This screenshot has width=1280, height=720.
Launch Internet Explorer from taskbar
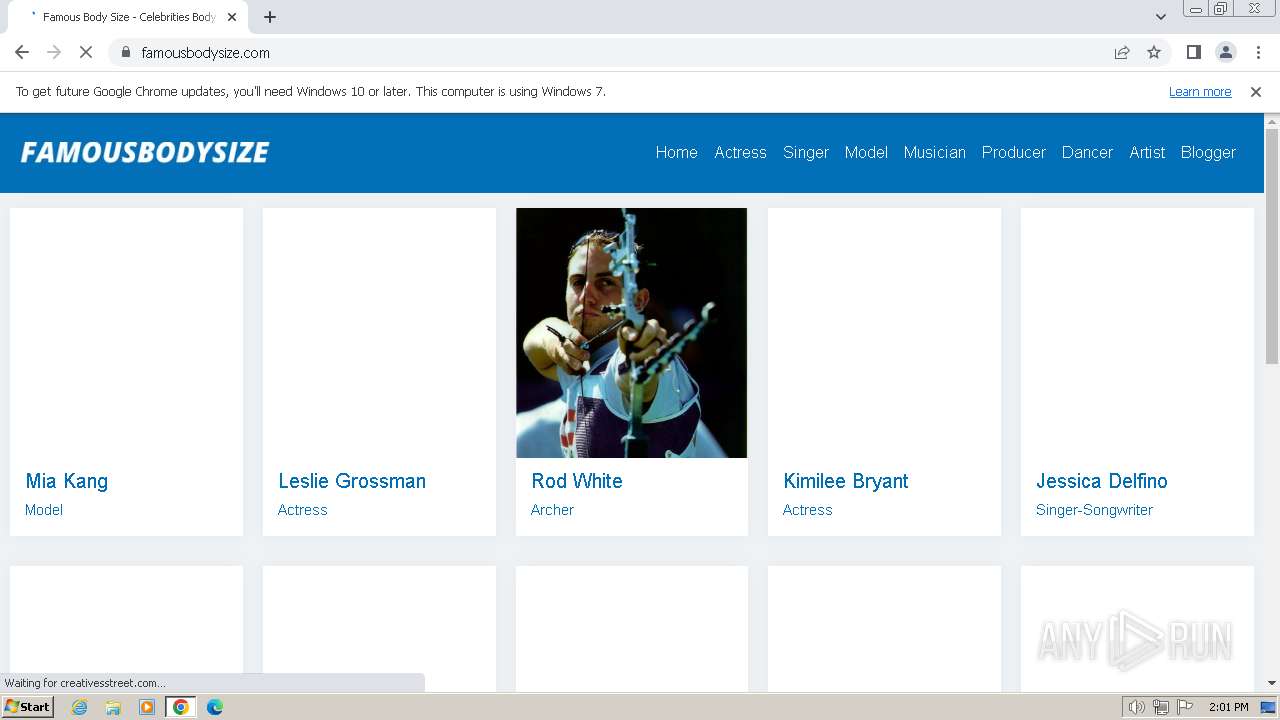pyautogui.click(x=79, y=707)
